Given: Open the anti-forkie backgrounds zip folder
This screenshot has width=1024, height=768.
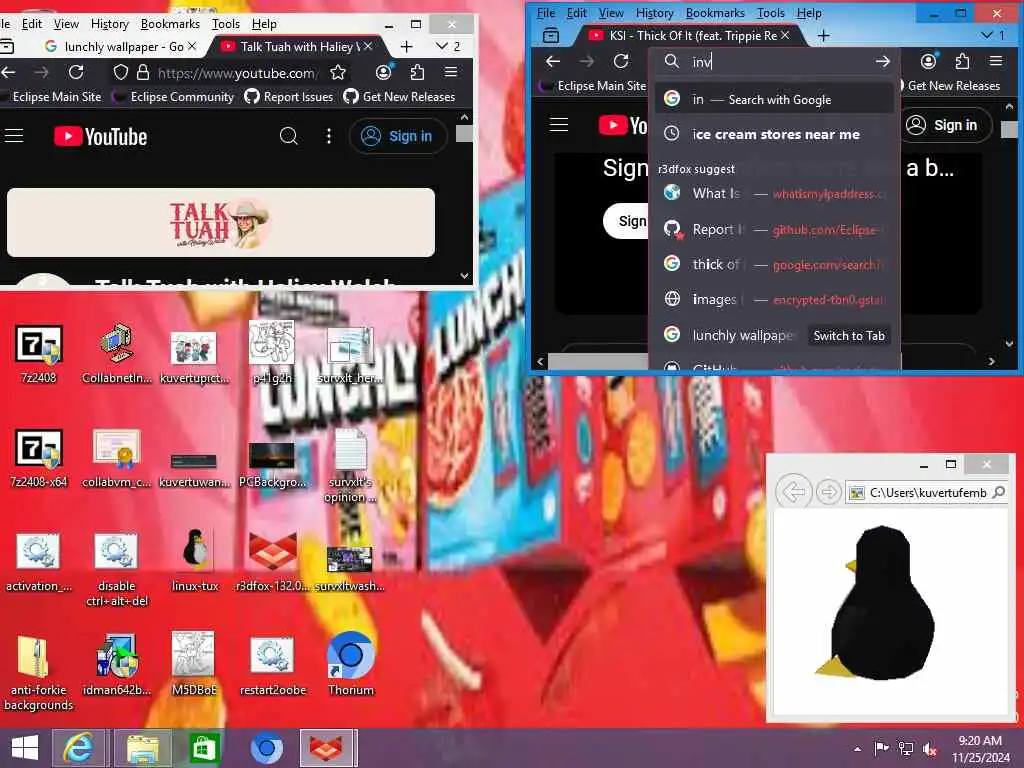Looking at the screenshot, I should 39,673.
